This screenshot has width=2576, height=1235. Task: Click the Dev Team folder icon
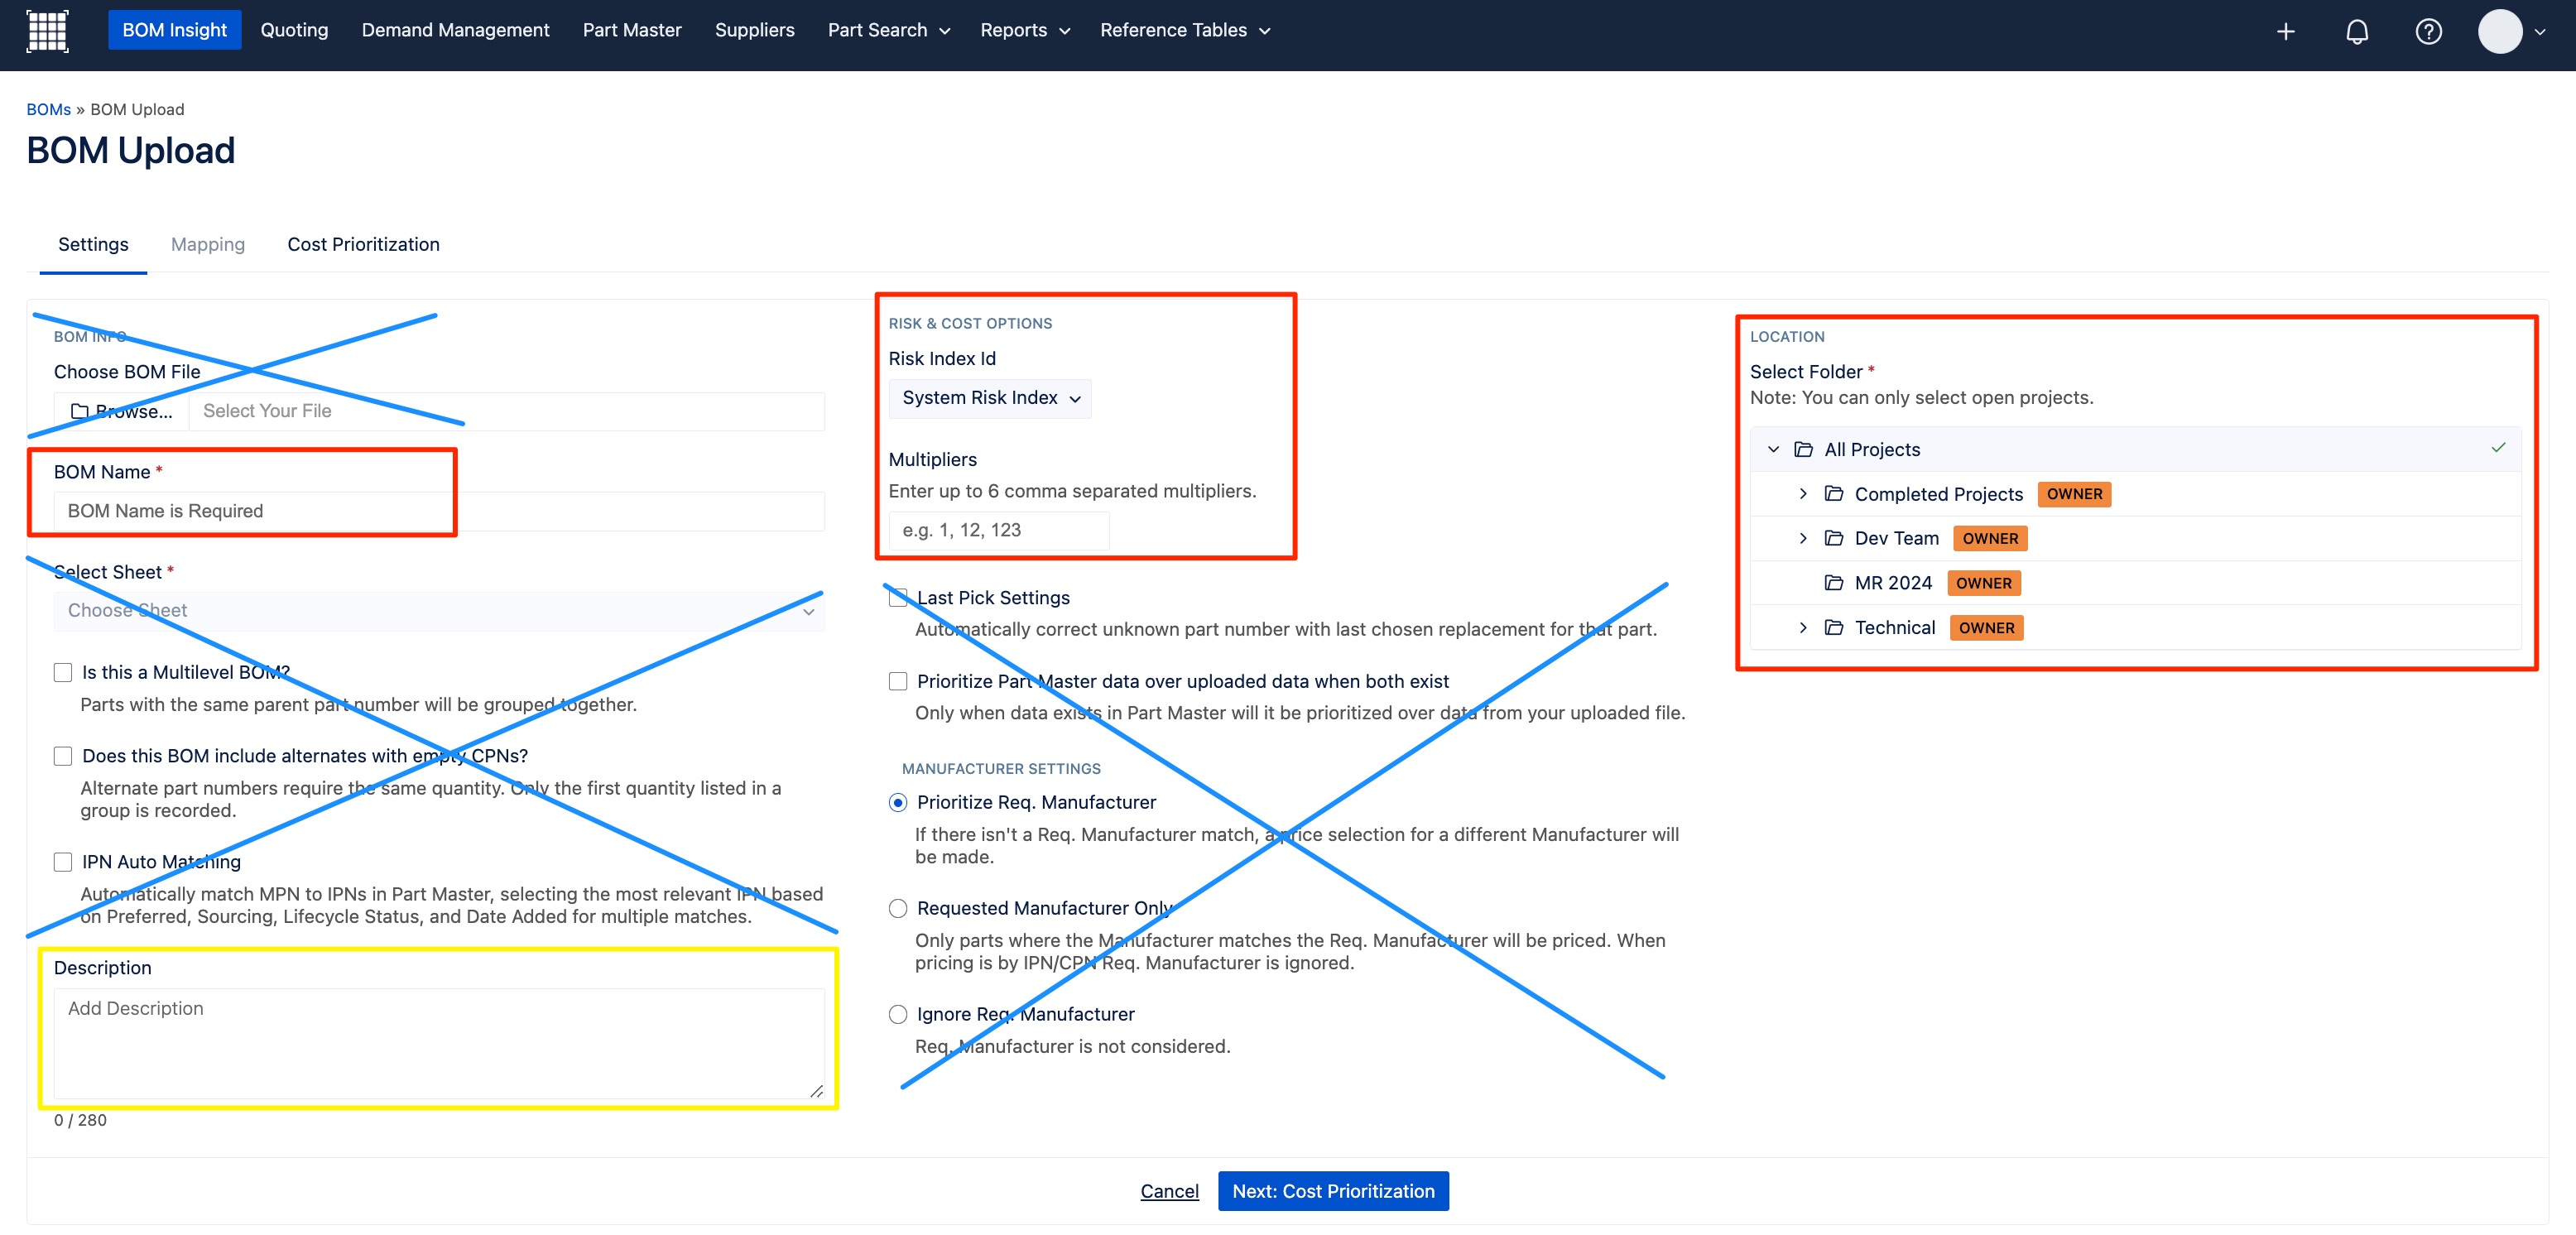click(1834, 538)
